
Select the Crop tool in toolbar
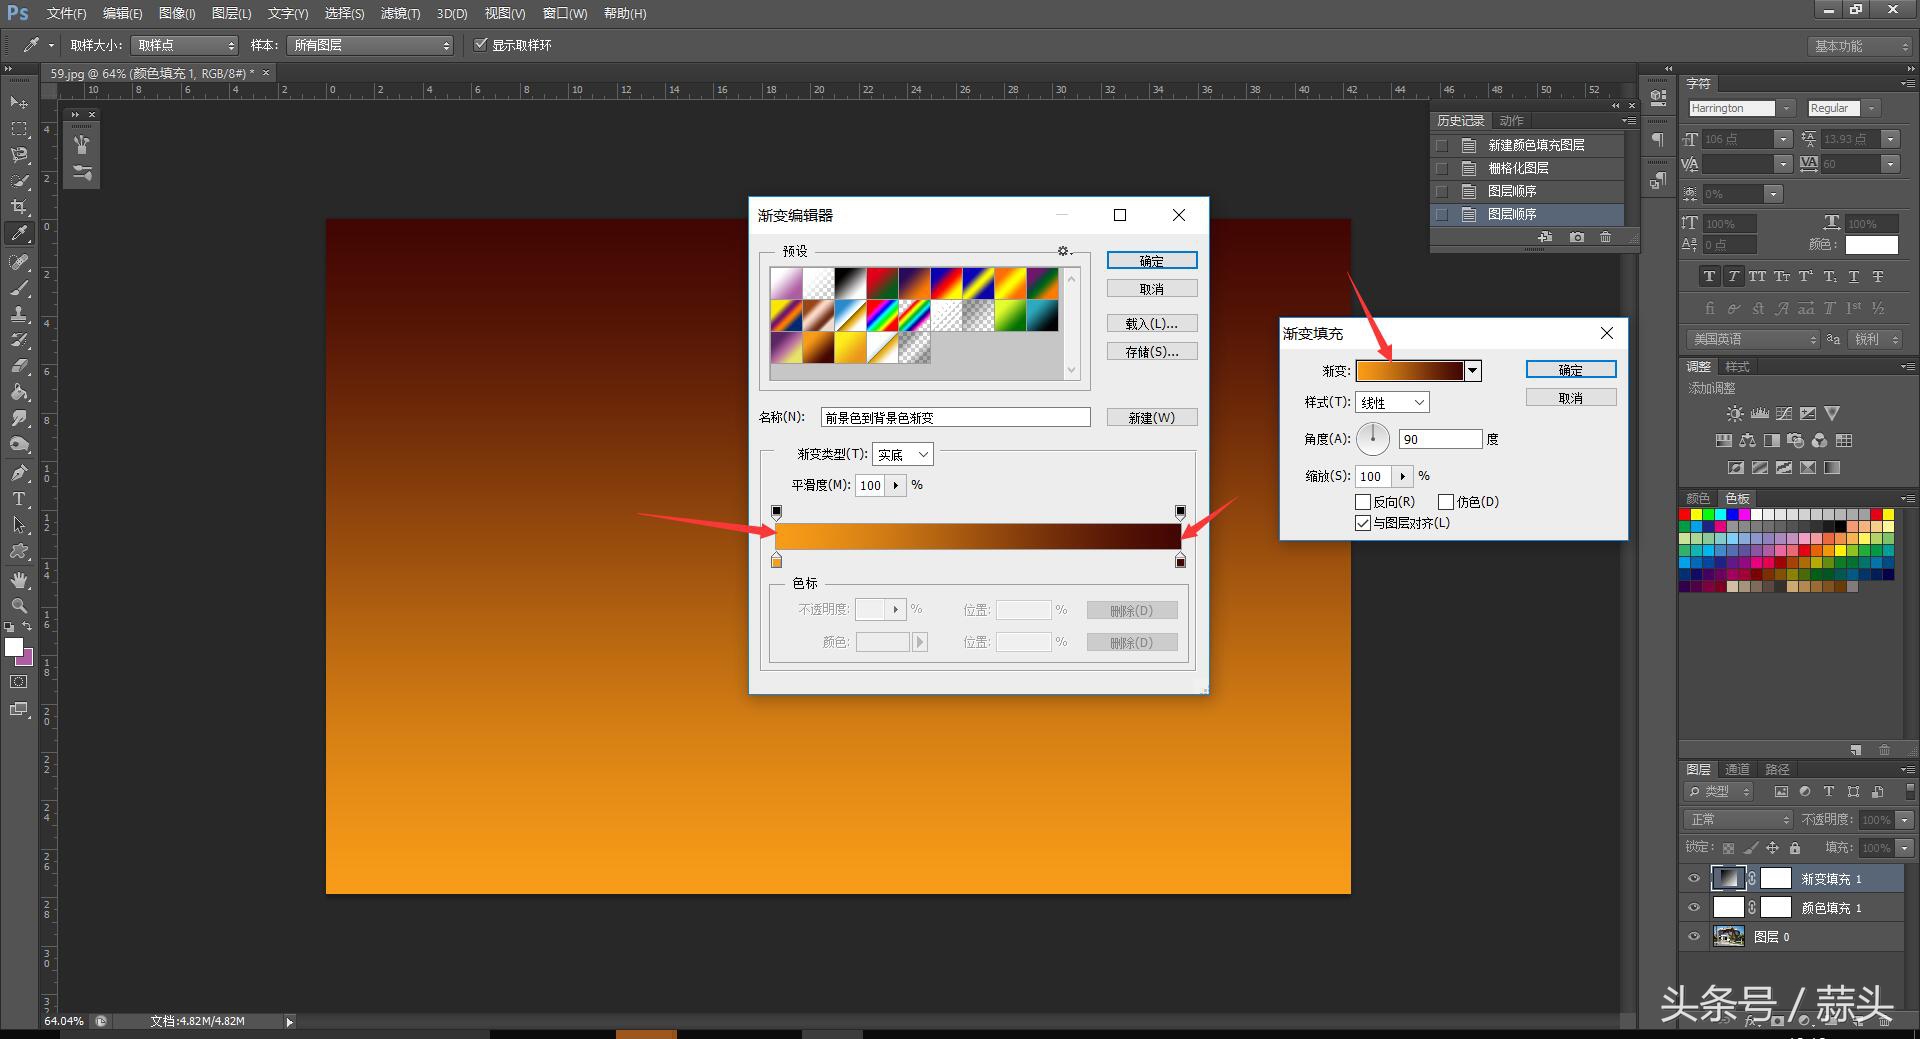pyautogui.click(x=19, y=207)
